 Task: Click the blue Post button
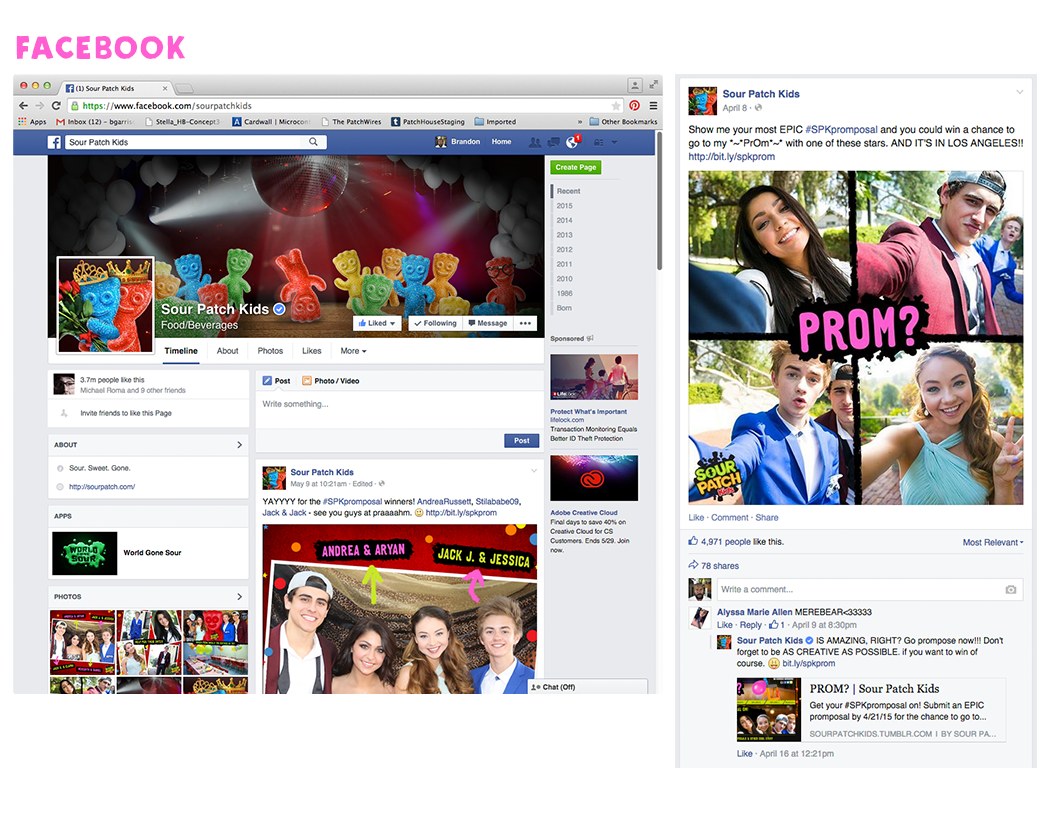click(521, 441)
